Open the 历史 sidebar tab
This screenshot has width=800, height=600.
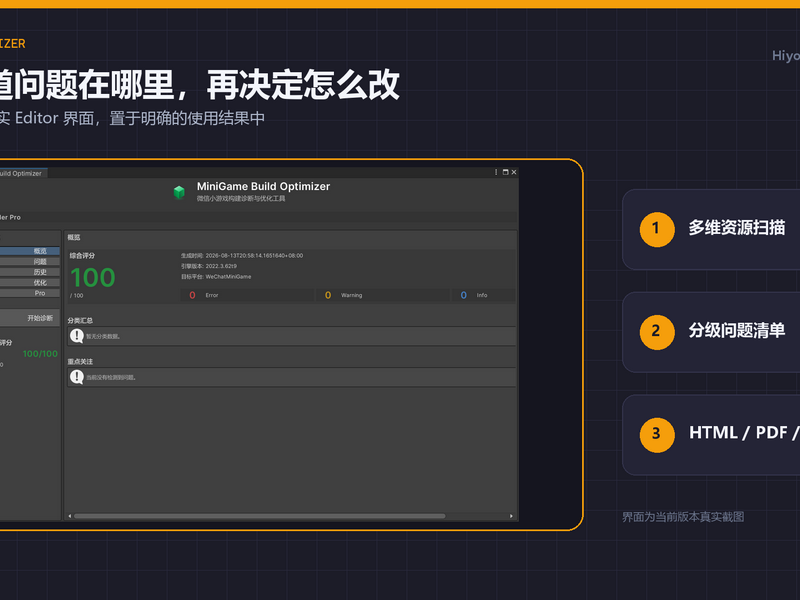[30, 272]
